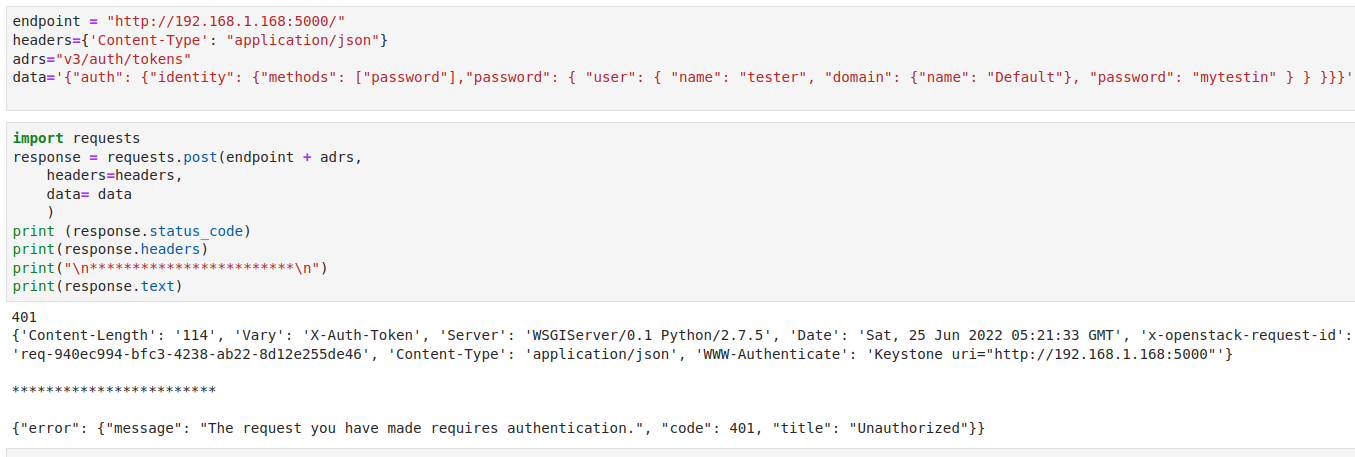The width and height of the screenshot is (1355, 457).
Task: Place cursor on the requests.post call line
Action: [187, 156]
